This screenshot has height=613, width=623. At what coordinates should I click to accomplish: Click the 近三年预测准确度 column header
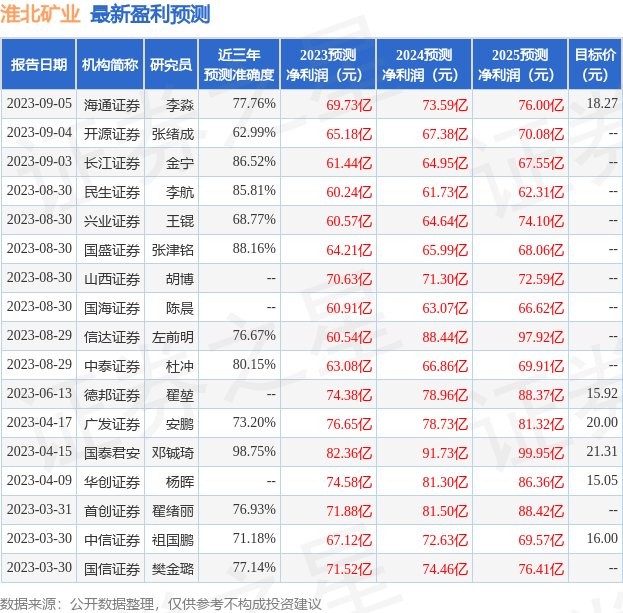[x=239, y=64]
